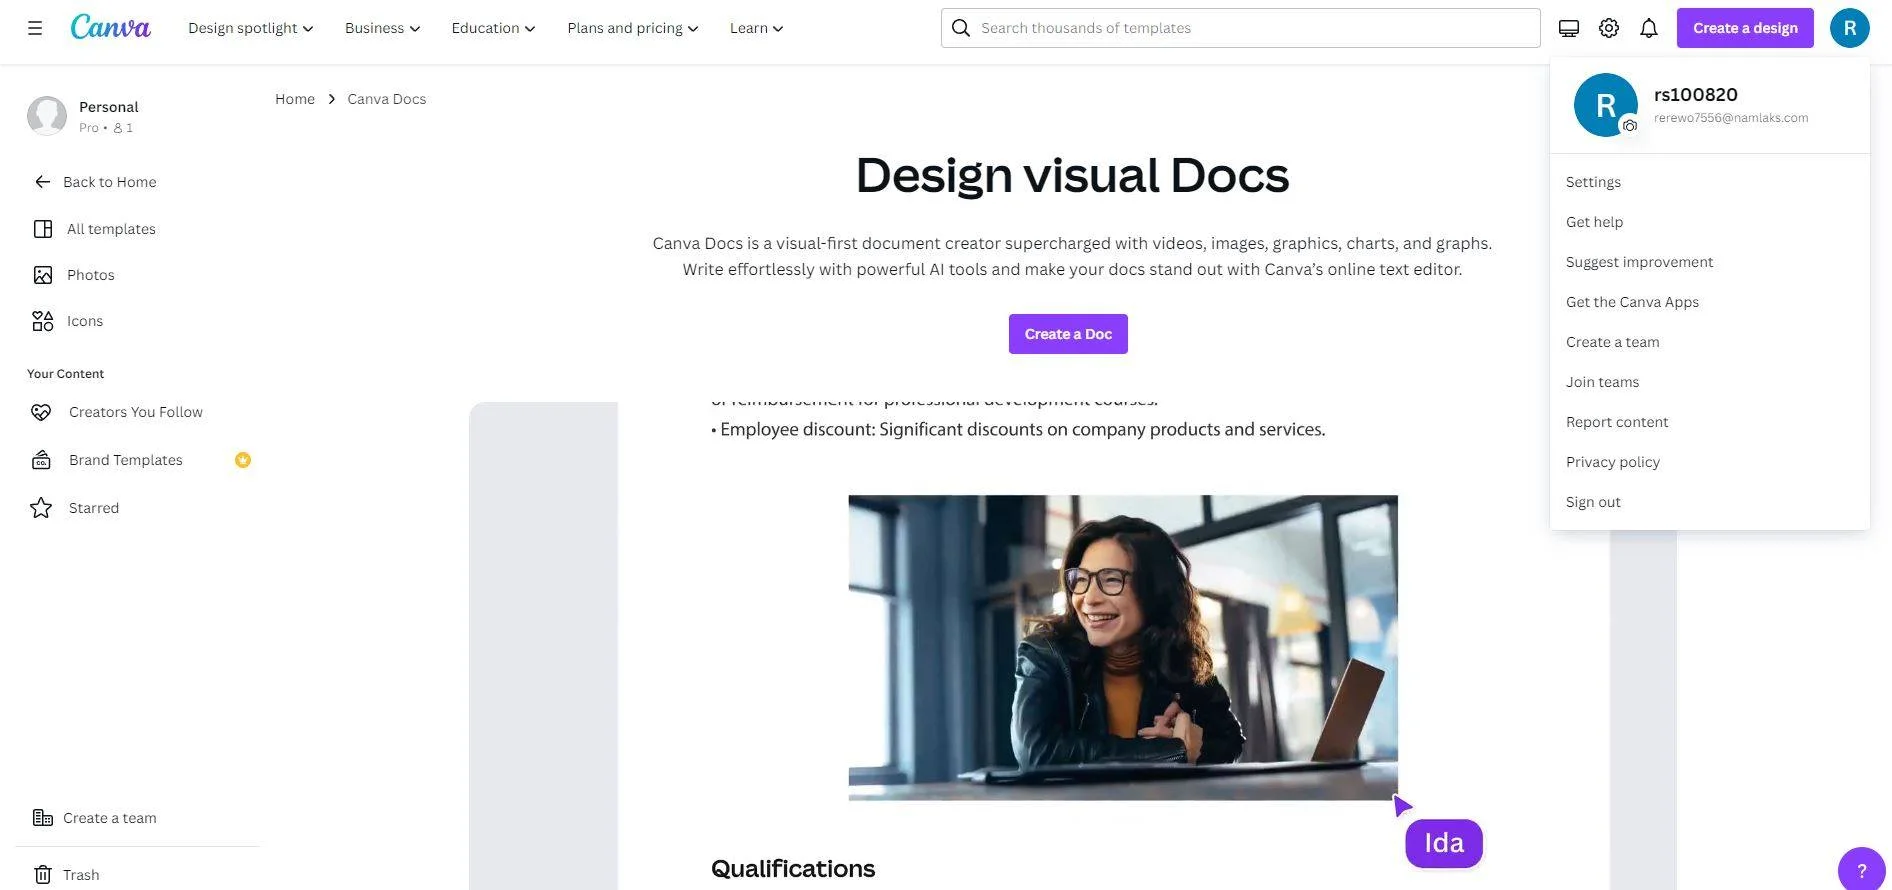Click the Create a Doc button
The width and height of the screenshot is (1892, 890).
pos(1068,334)
